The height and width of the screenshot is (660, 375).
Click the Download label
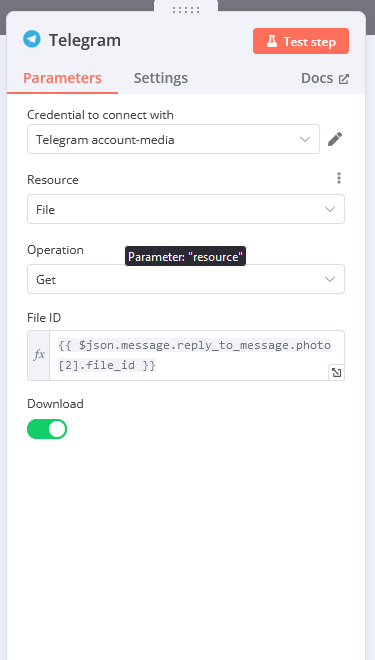pyautogui.click(x=56, y=404)
